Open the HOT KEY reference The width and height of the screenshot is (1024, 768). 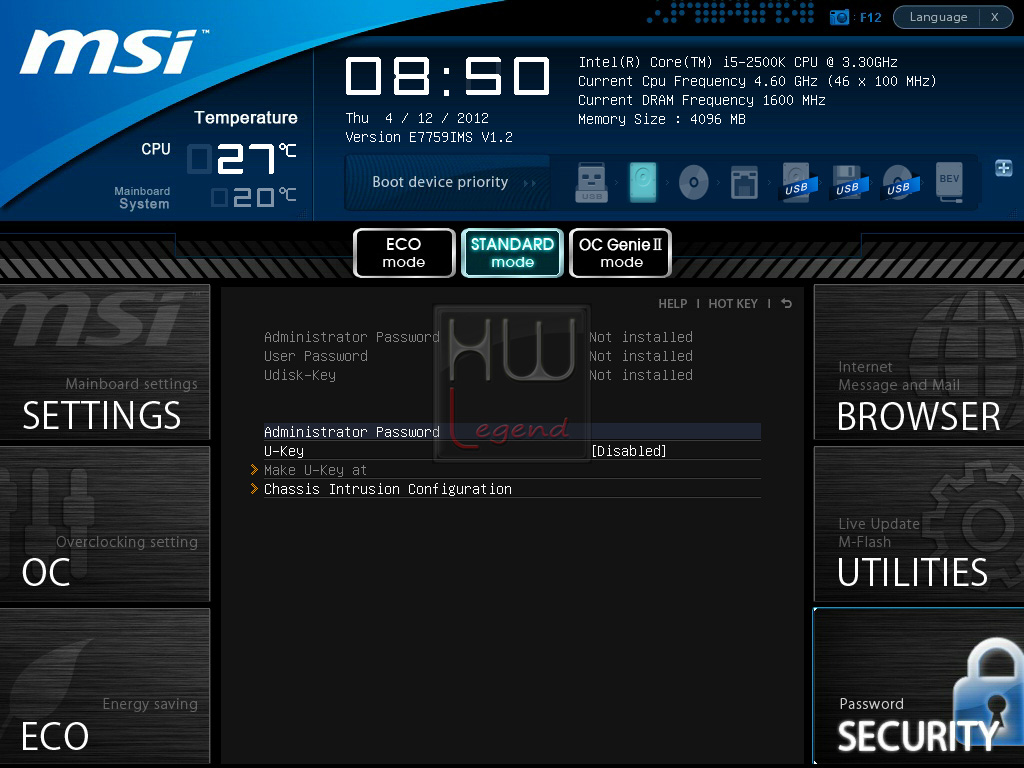pyautogui.click(x=733, y=304)
